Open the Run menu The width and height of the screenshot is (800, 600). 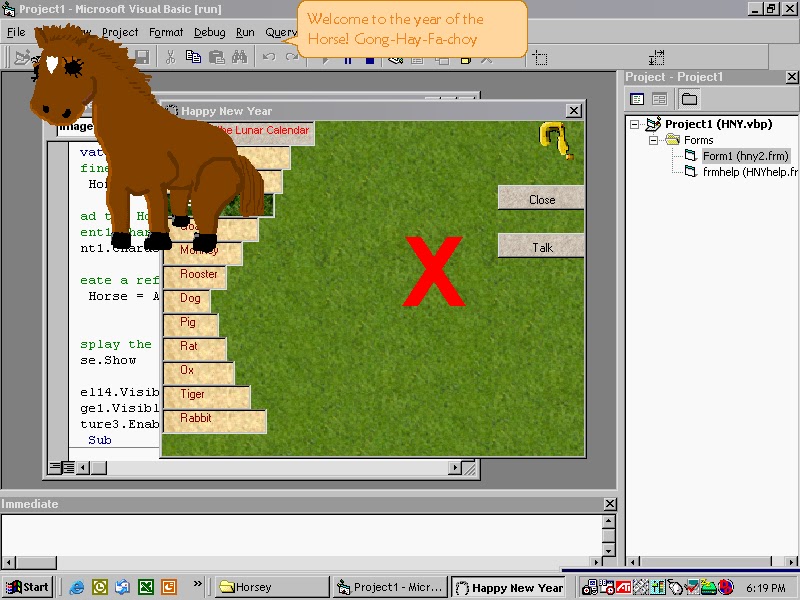point(245,32)
